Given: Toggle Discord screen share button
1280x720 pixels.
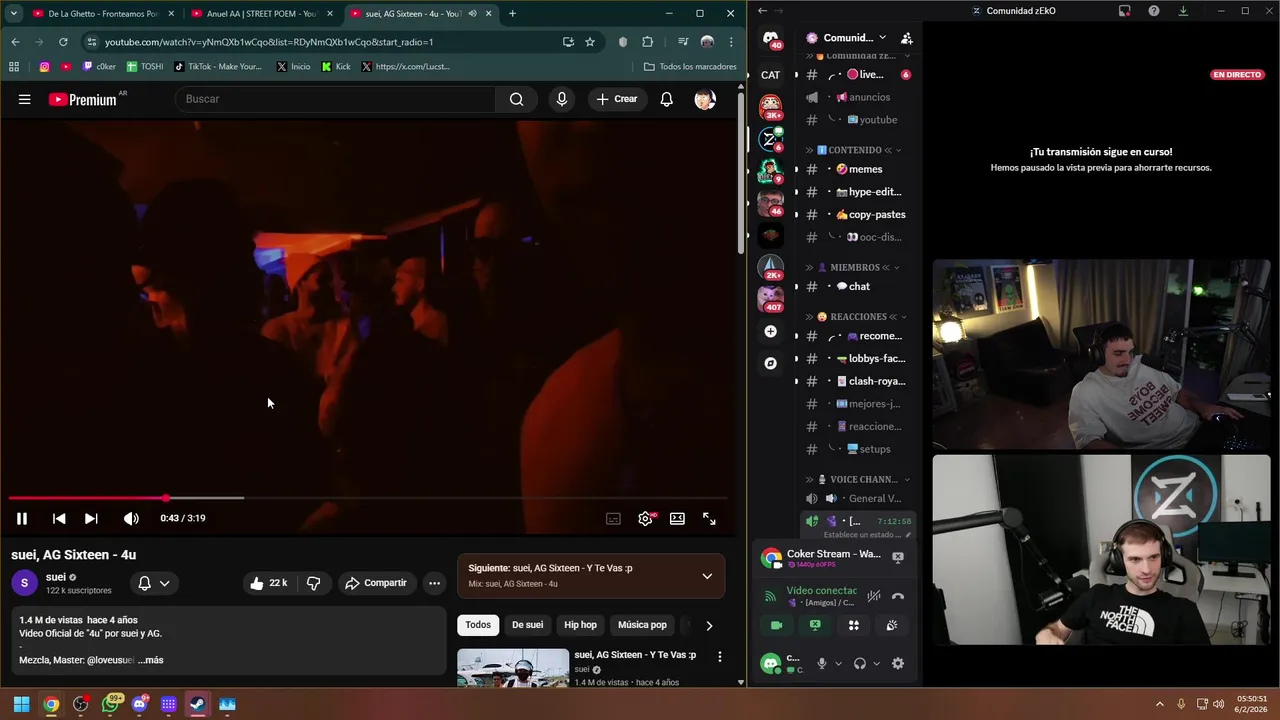Looking at the screenshot, I should tap(815, 625).
